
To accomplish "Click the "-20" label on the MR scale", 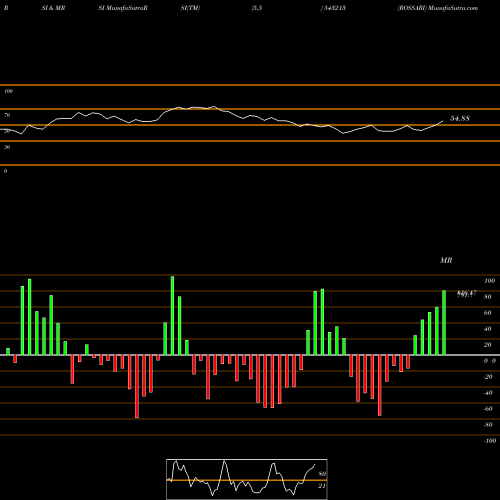I will click(488, 377).
